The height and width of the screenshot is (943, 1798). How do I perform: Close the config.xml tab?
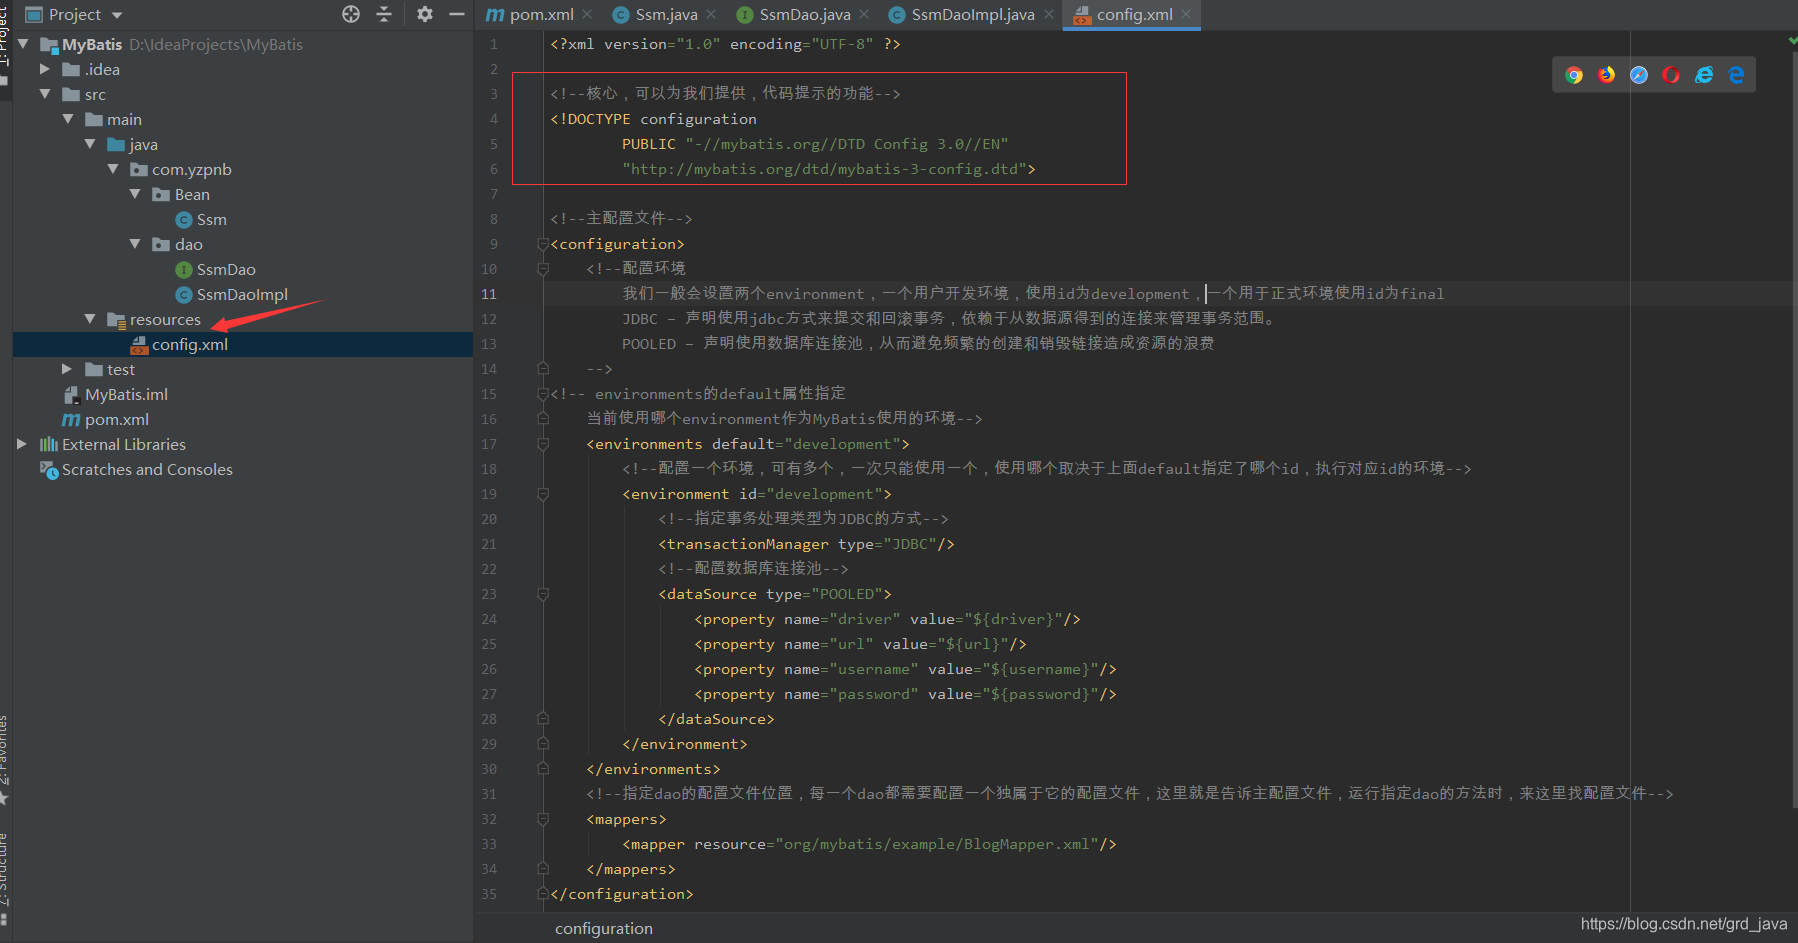click(1186, 14)
